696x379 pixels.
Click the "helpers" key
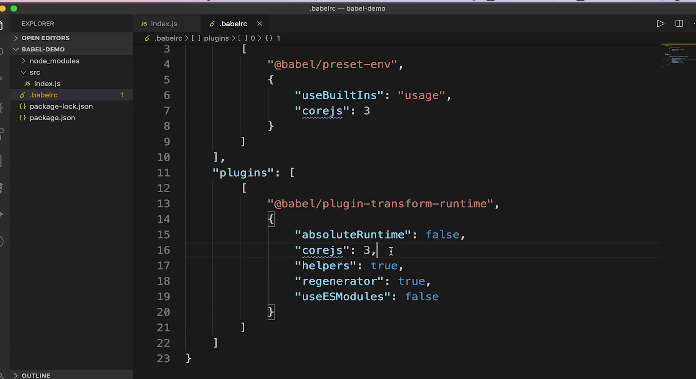[325, 266]
